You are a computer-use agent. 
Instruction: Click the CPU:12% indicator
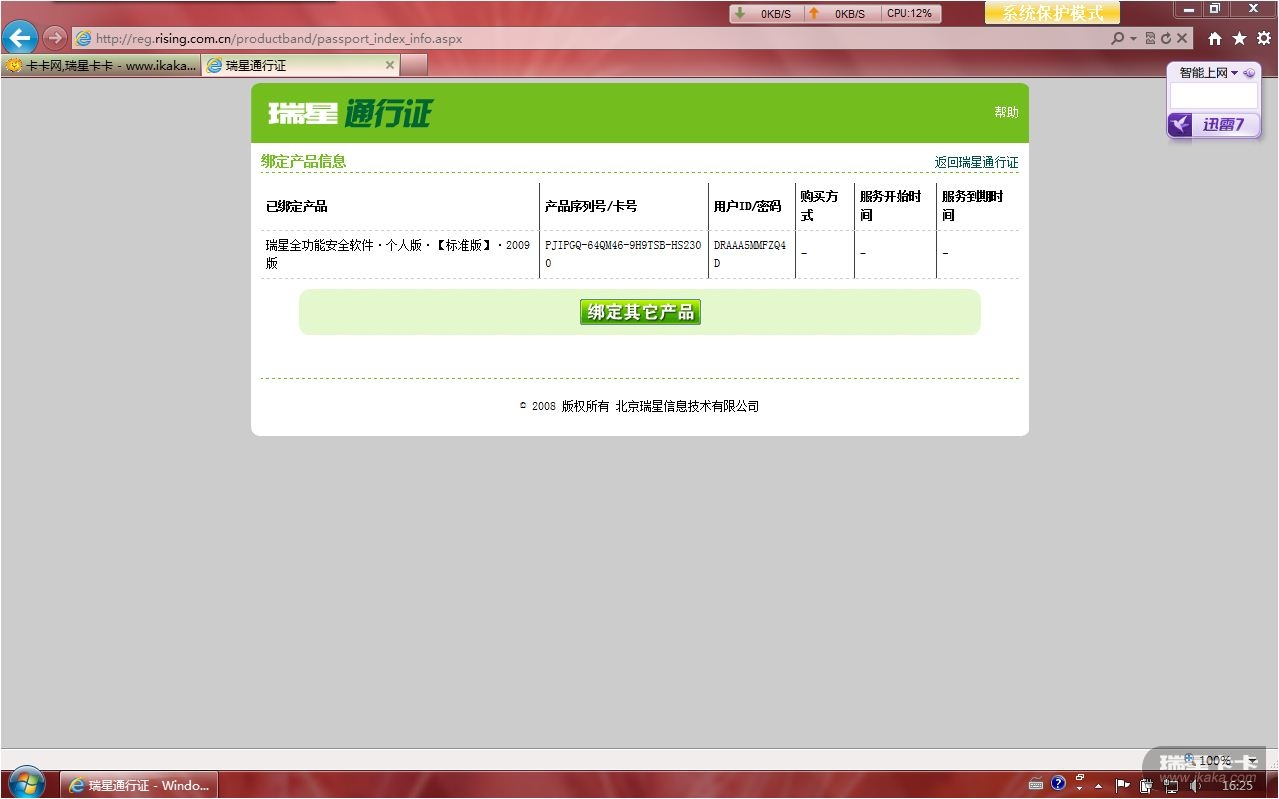(x=910, y=13)
